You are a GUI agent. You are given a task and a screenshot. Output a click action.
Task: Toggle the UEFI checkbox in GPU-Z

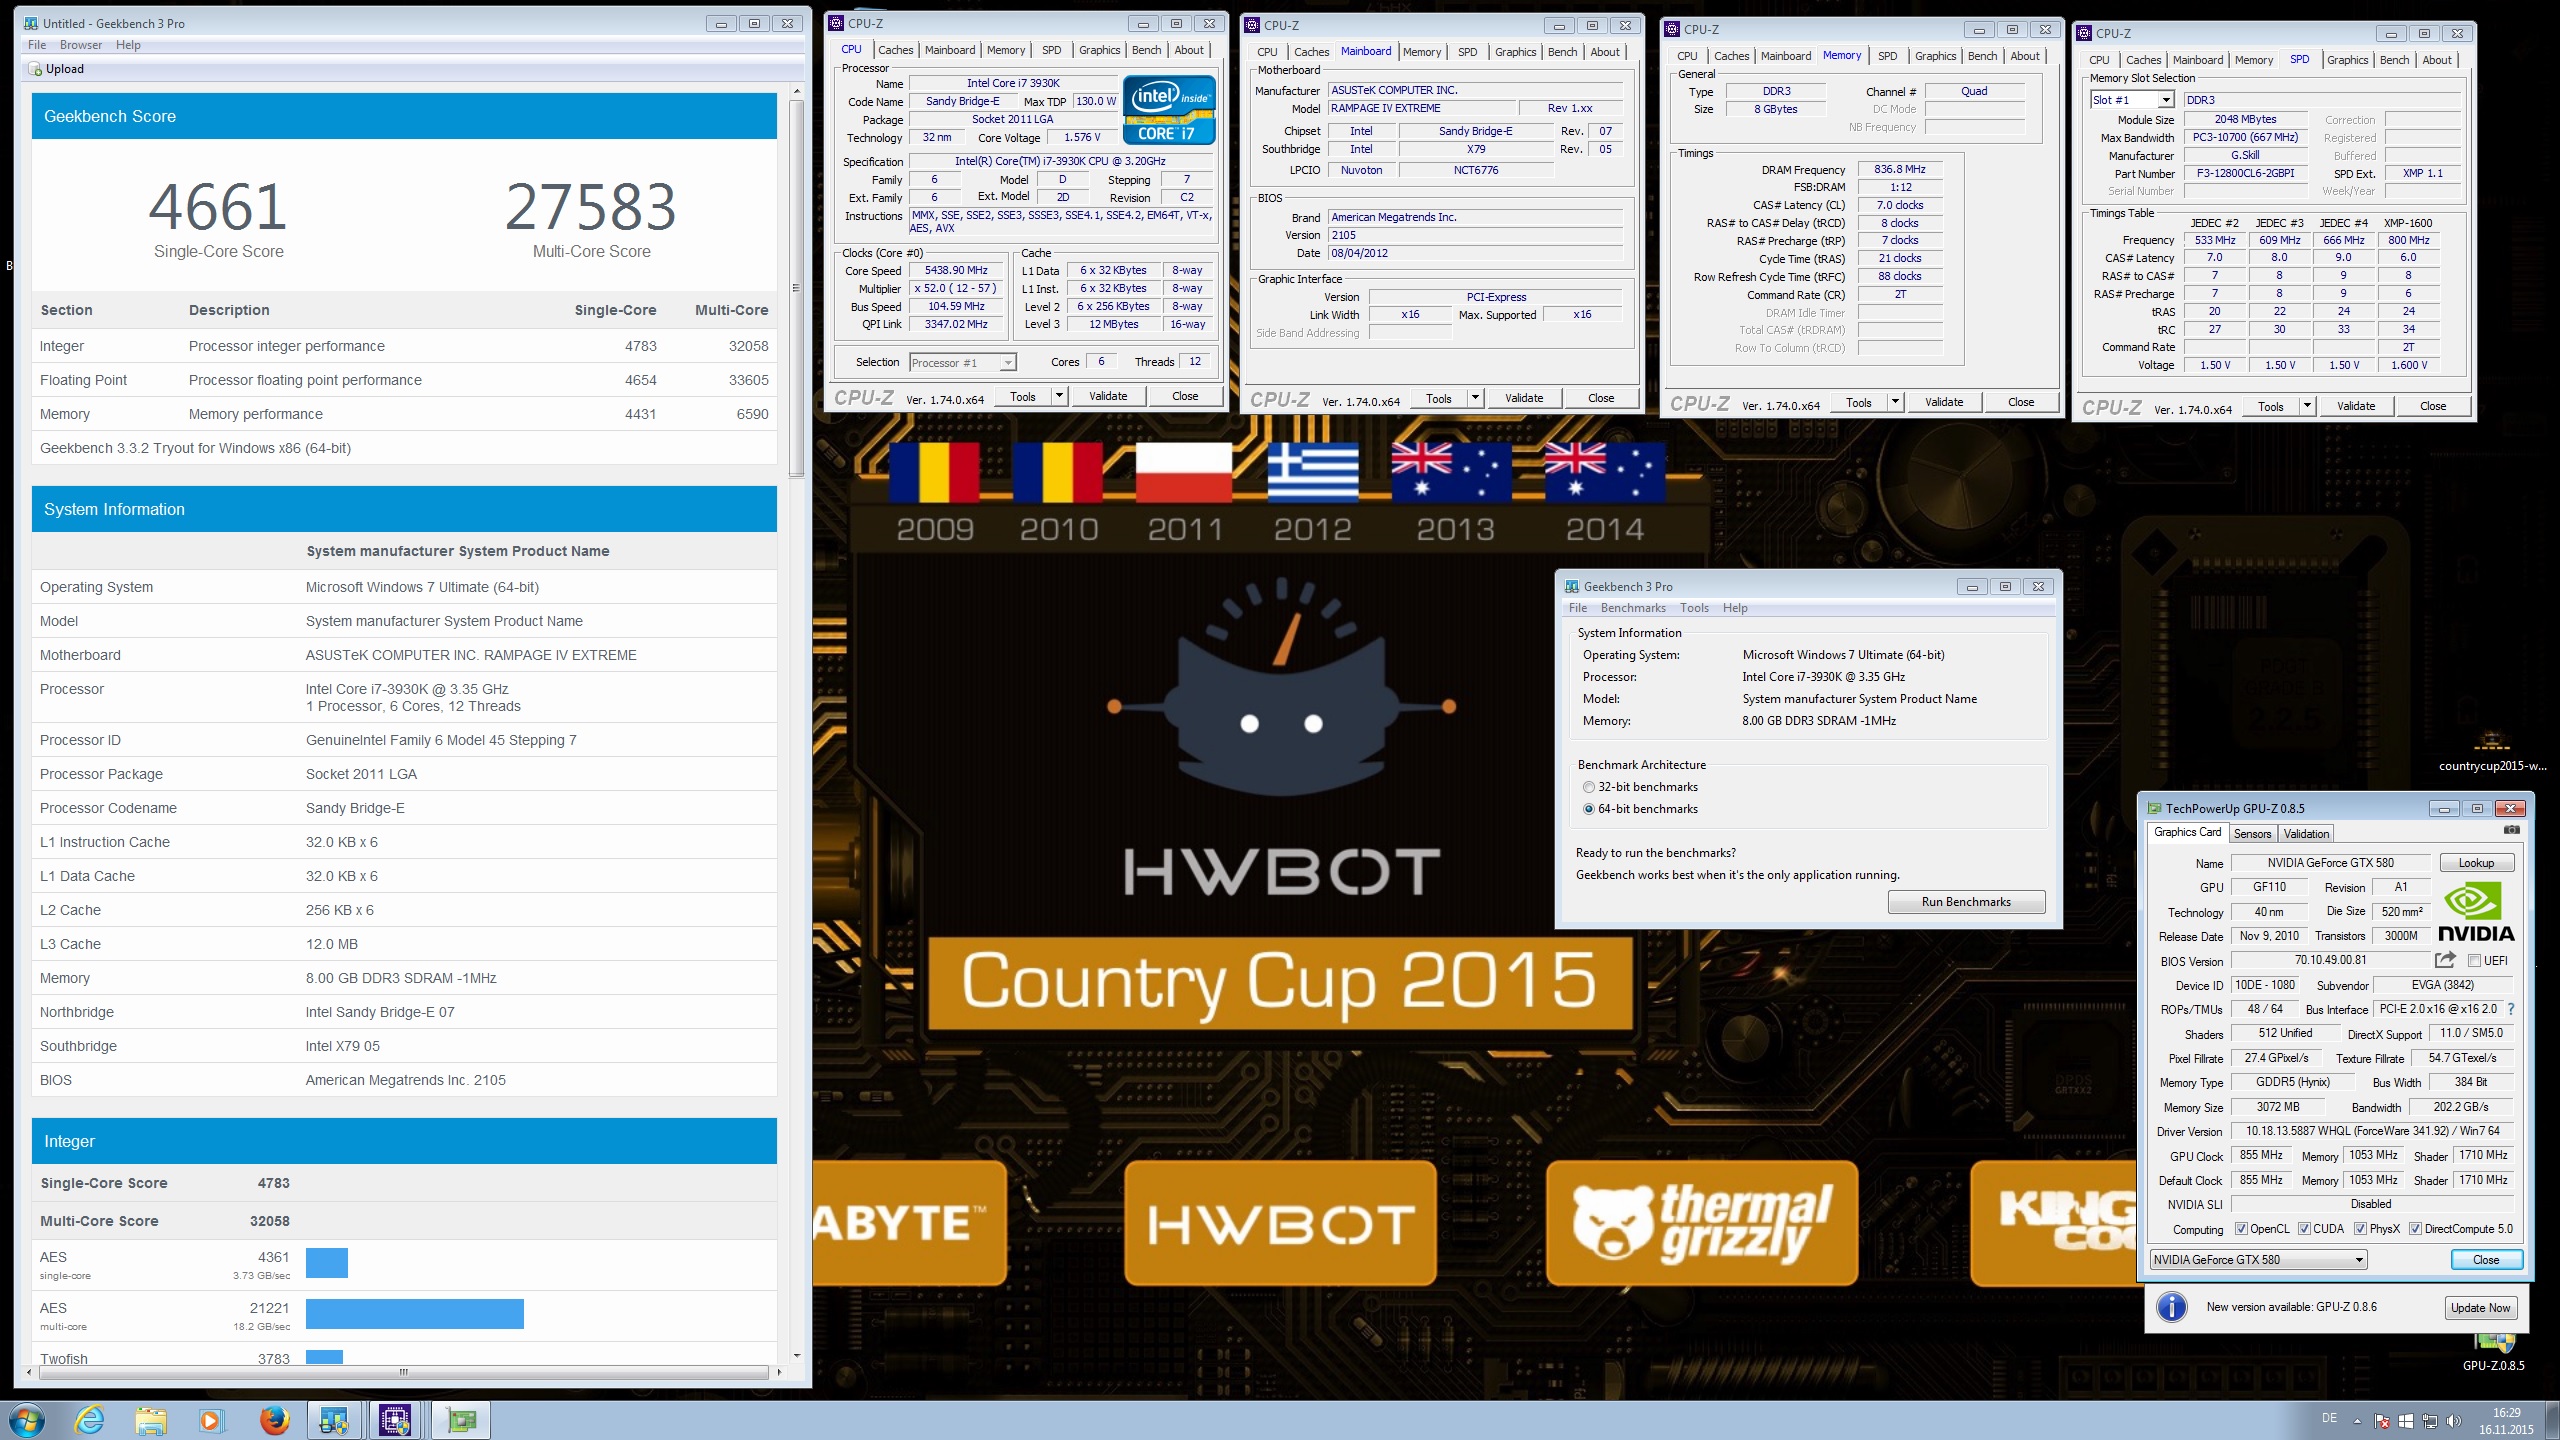pyautogui.click(x=2474, y=961)
